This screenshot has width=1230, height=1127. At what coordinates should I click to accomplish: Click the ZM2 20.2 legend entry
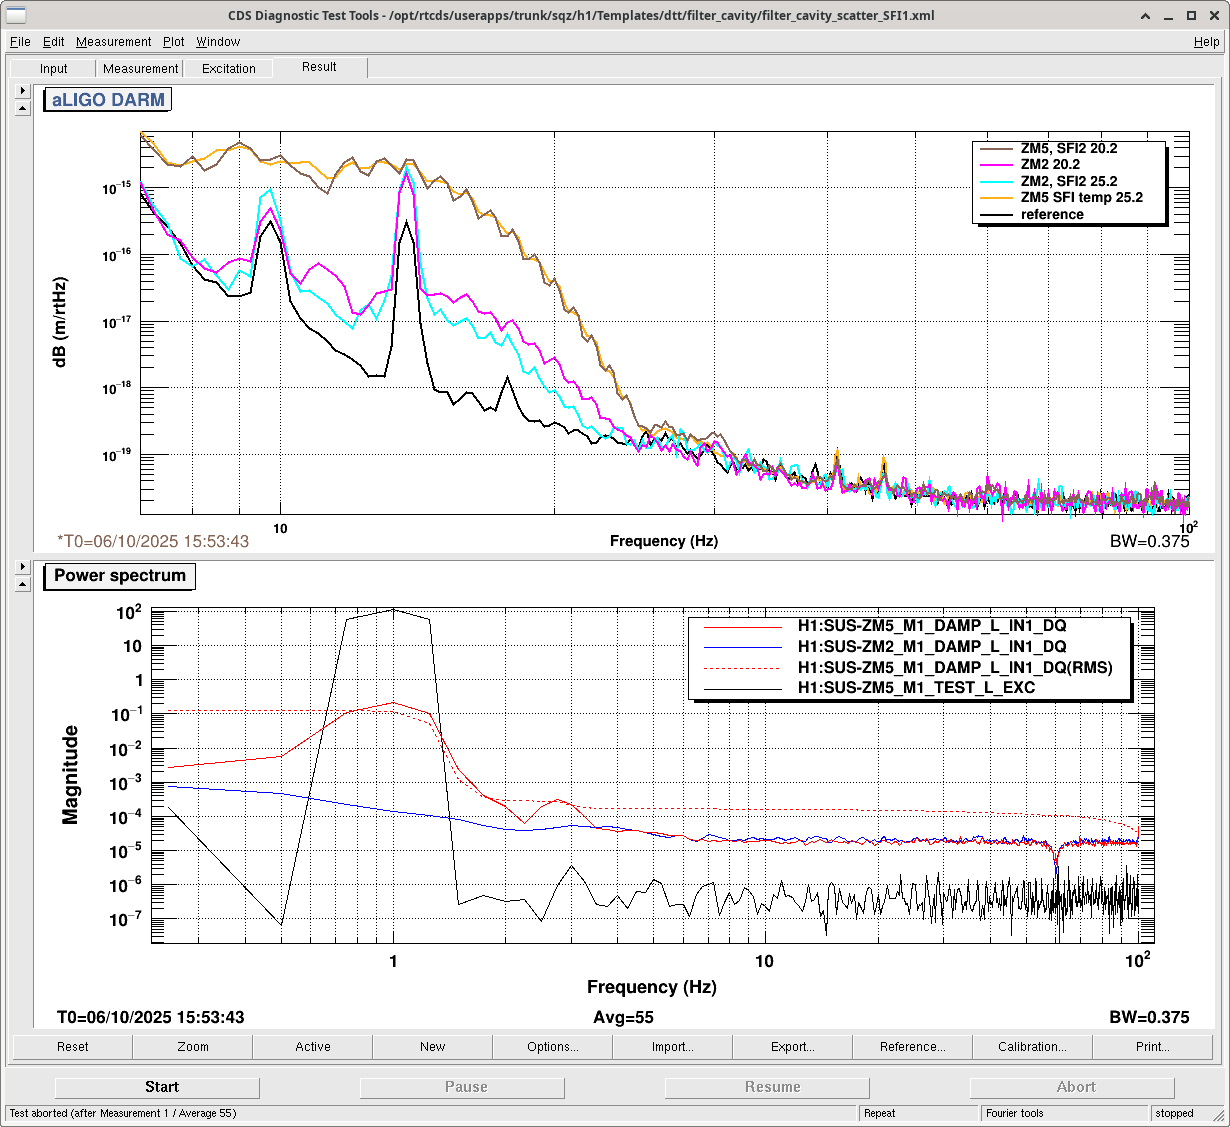(x=1049, y=165)
